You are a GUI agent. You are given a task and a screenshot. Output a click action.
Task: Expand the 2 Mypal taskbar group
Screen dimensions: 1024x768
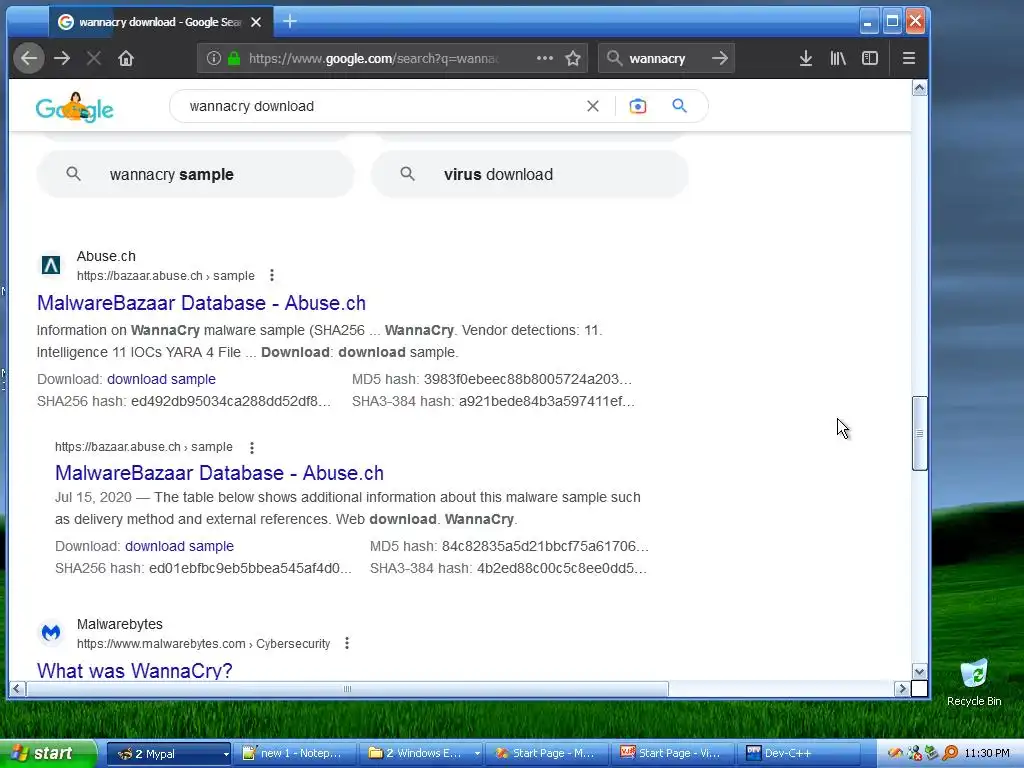pyautogui.click(x=168, y=753)
